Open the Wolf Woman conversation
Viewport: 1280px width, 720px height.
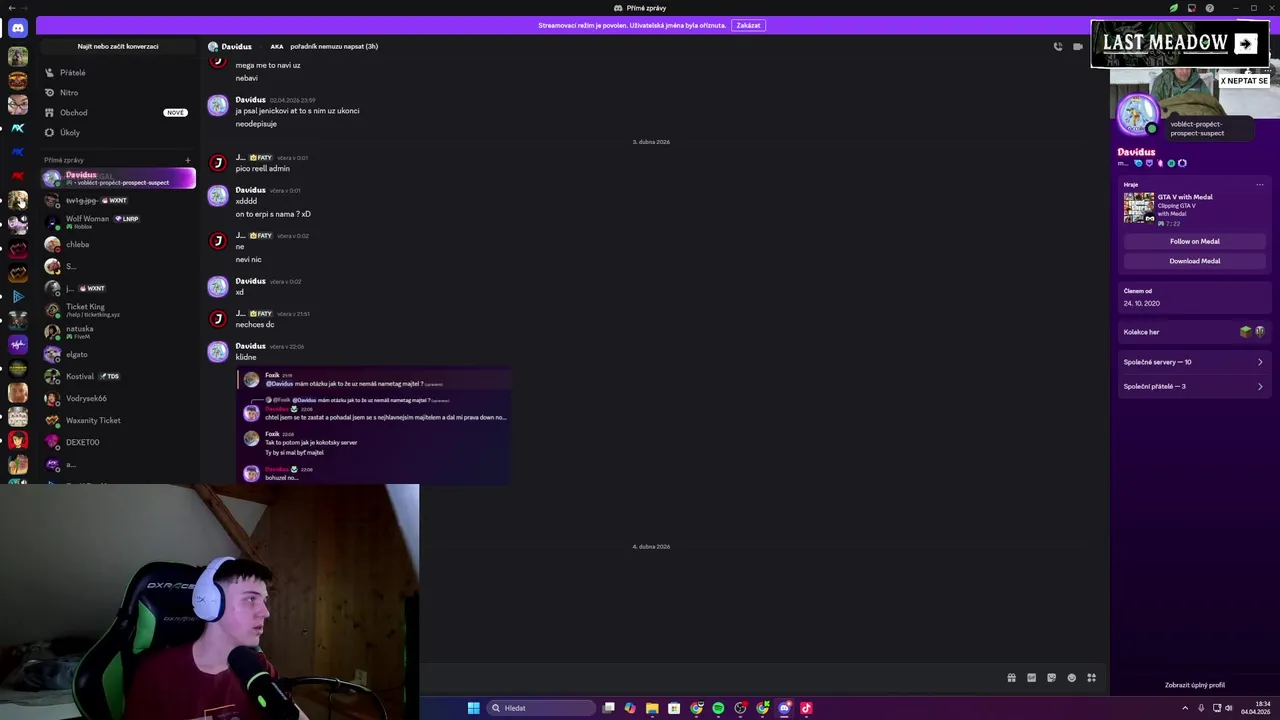pos(118,222)
